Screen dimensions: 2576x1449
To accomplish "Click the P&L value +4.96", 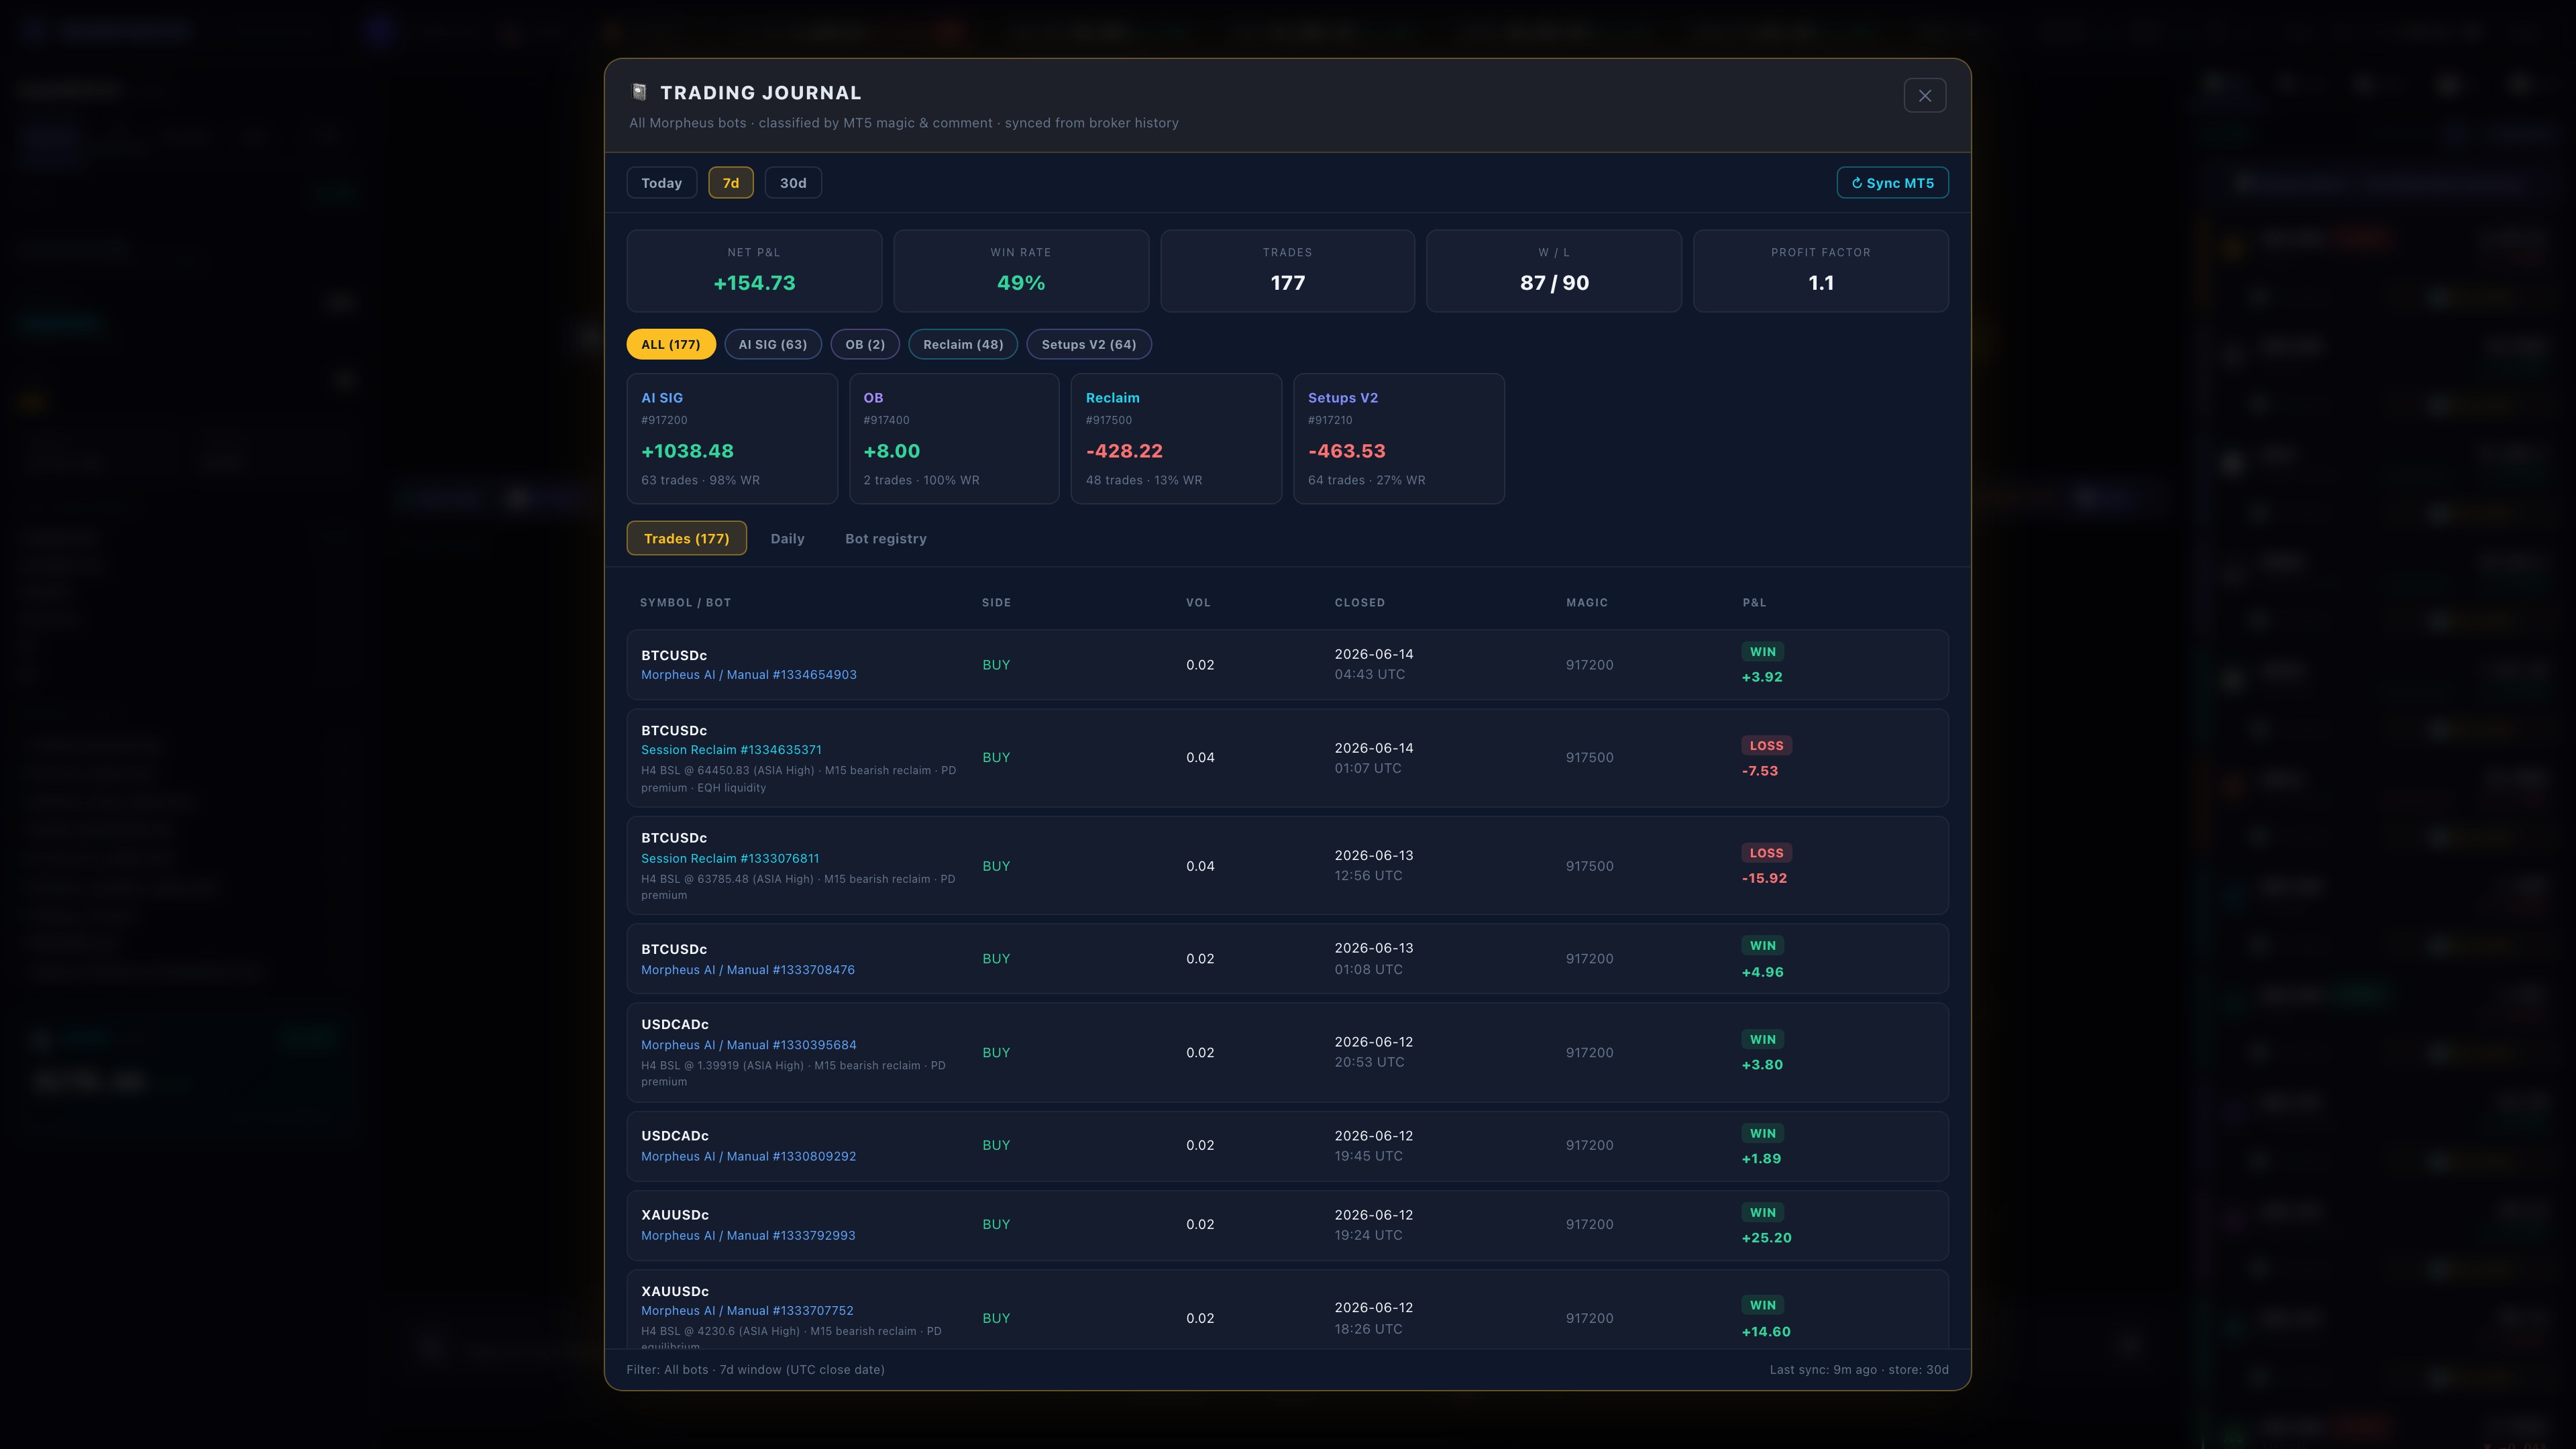I will pos(1762,972).
